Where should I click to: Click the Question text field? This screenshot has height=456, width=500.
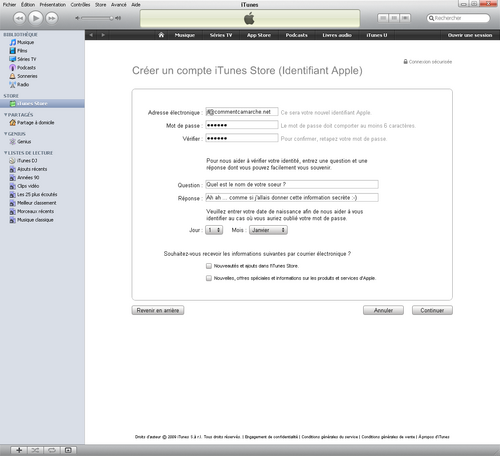pos(292,184)
